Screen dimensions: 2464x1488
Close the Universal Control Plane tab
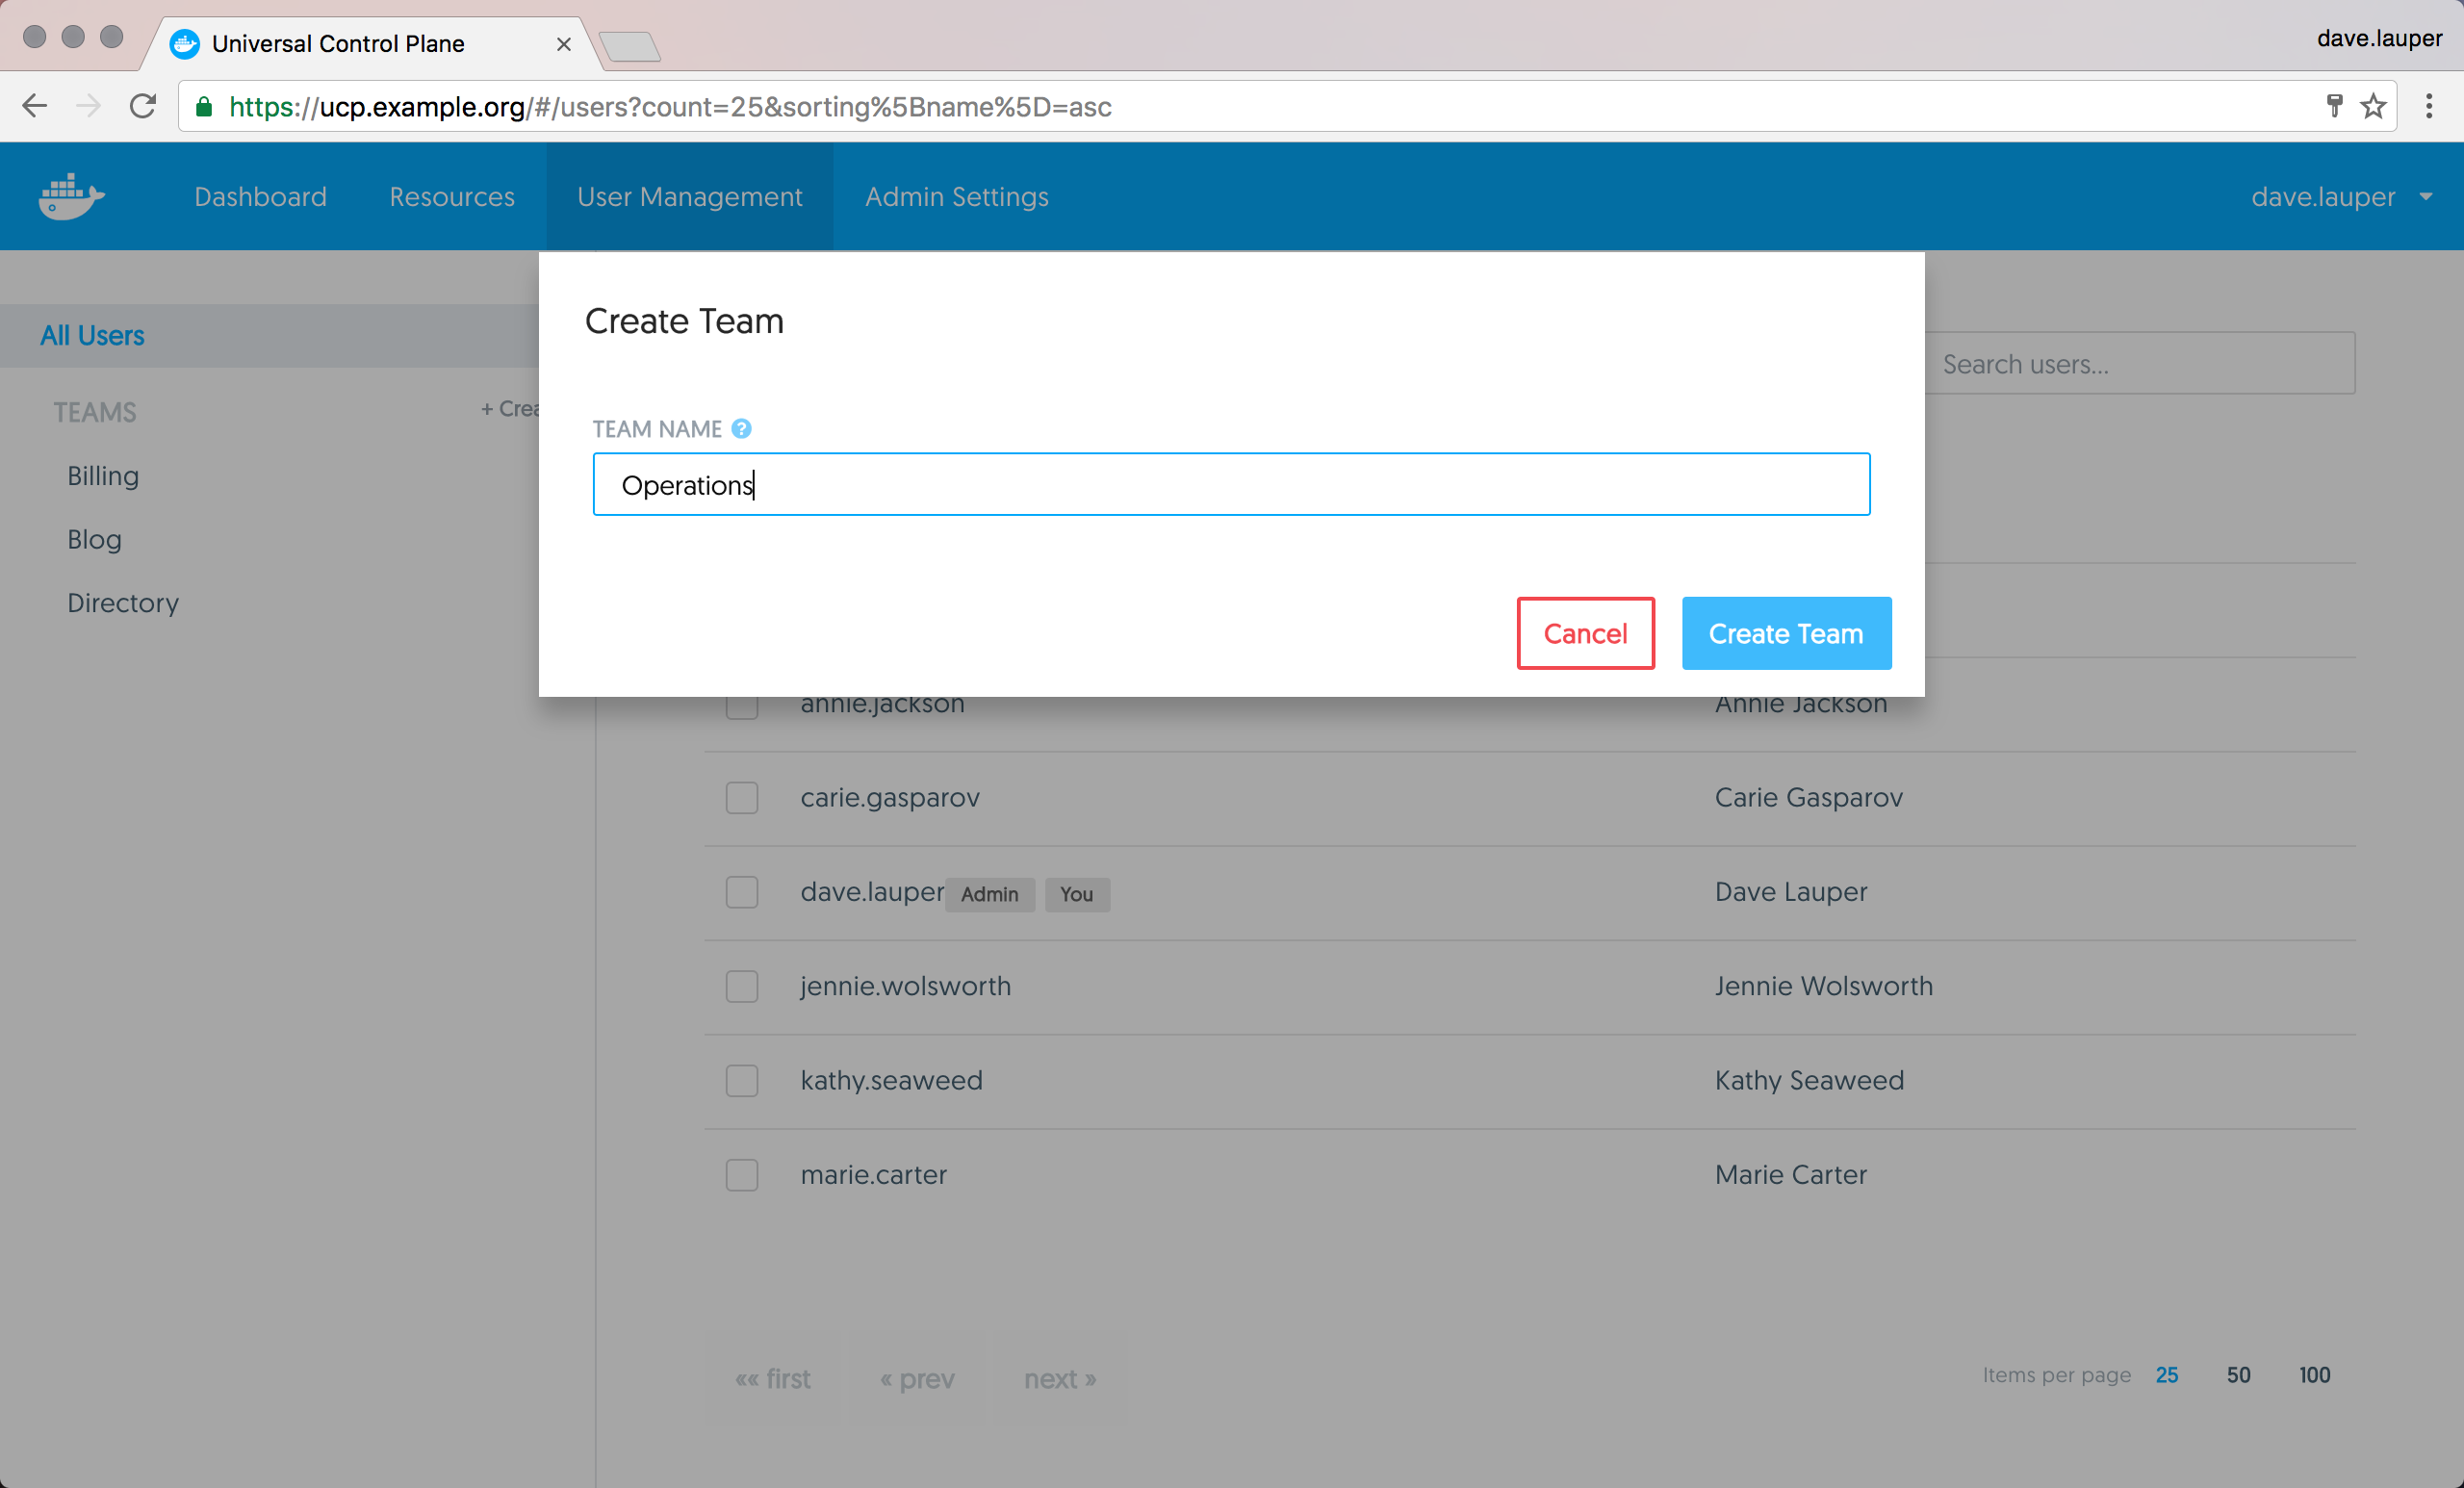click(563, 44)
